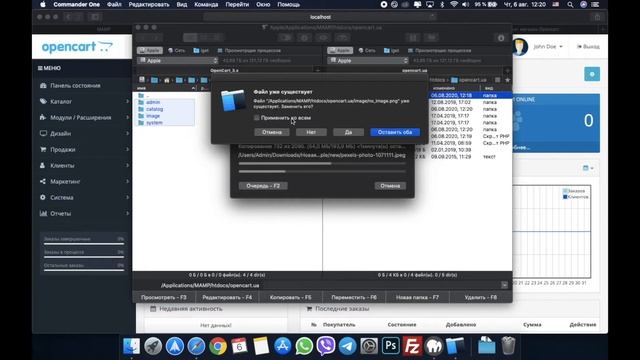Open the Trash from the Dock
The width and height of the screenshot is (640, 360).
[508, 346]
